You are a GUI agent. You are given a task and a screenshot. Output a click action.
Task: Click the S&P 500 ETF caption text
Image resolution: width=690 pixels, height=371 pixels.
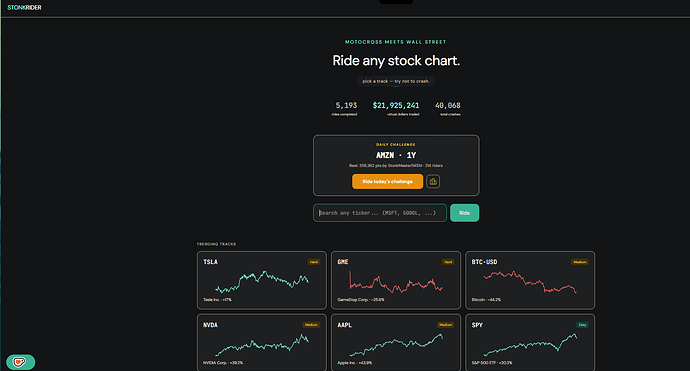tap(492, 363)
